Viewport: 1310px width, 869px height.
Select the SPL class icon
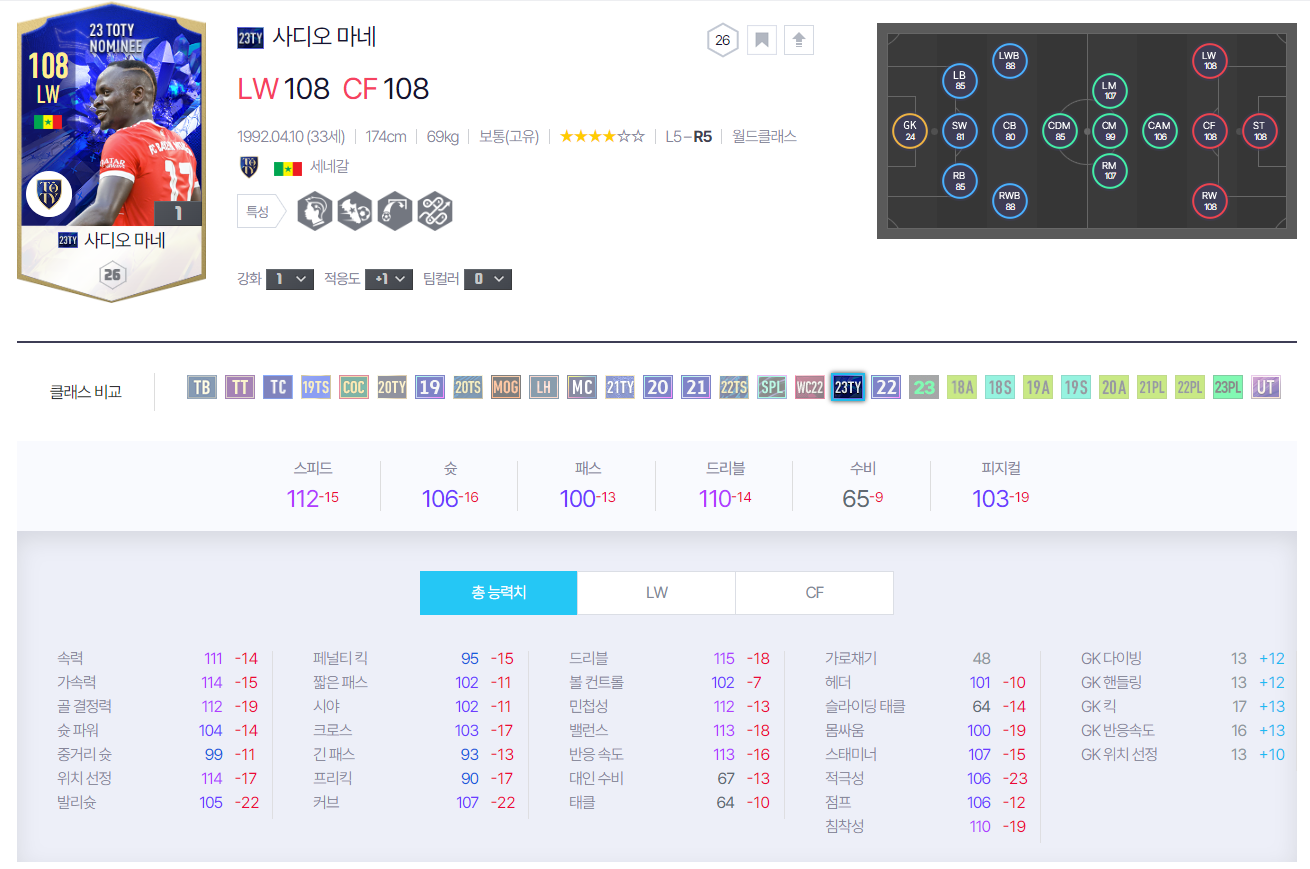772,387
